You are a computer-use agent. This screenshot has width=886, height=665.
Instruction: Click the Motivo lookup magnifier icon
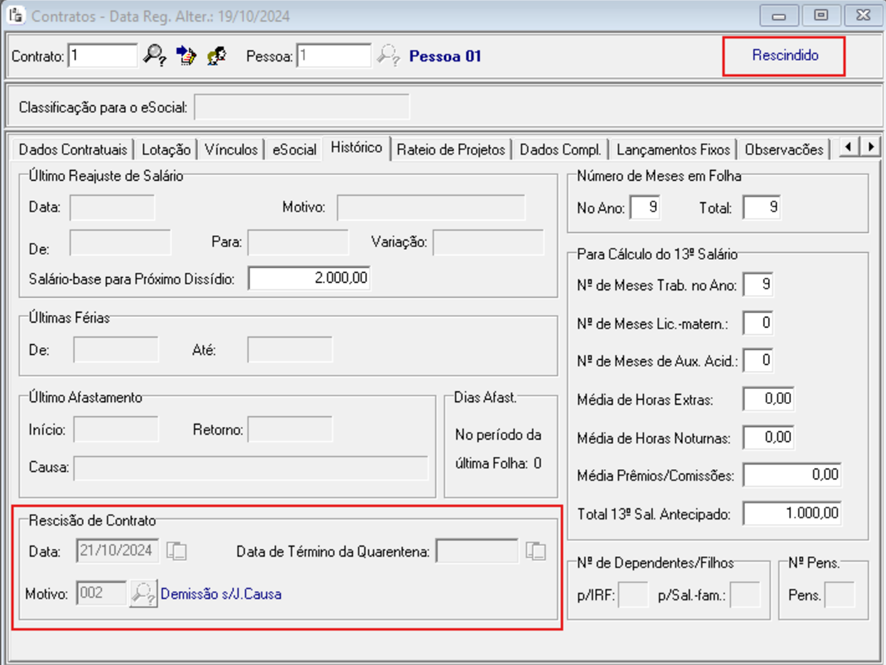point(144,594)
